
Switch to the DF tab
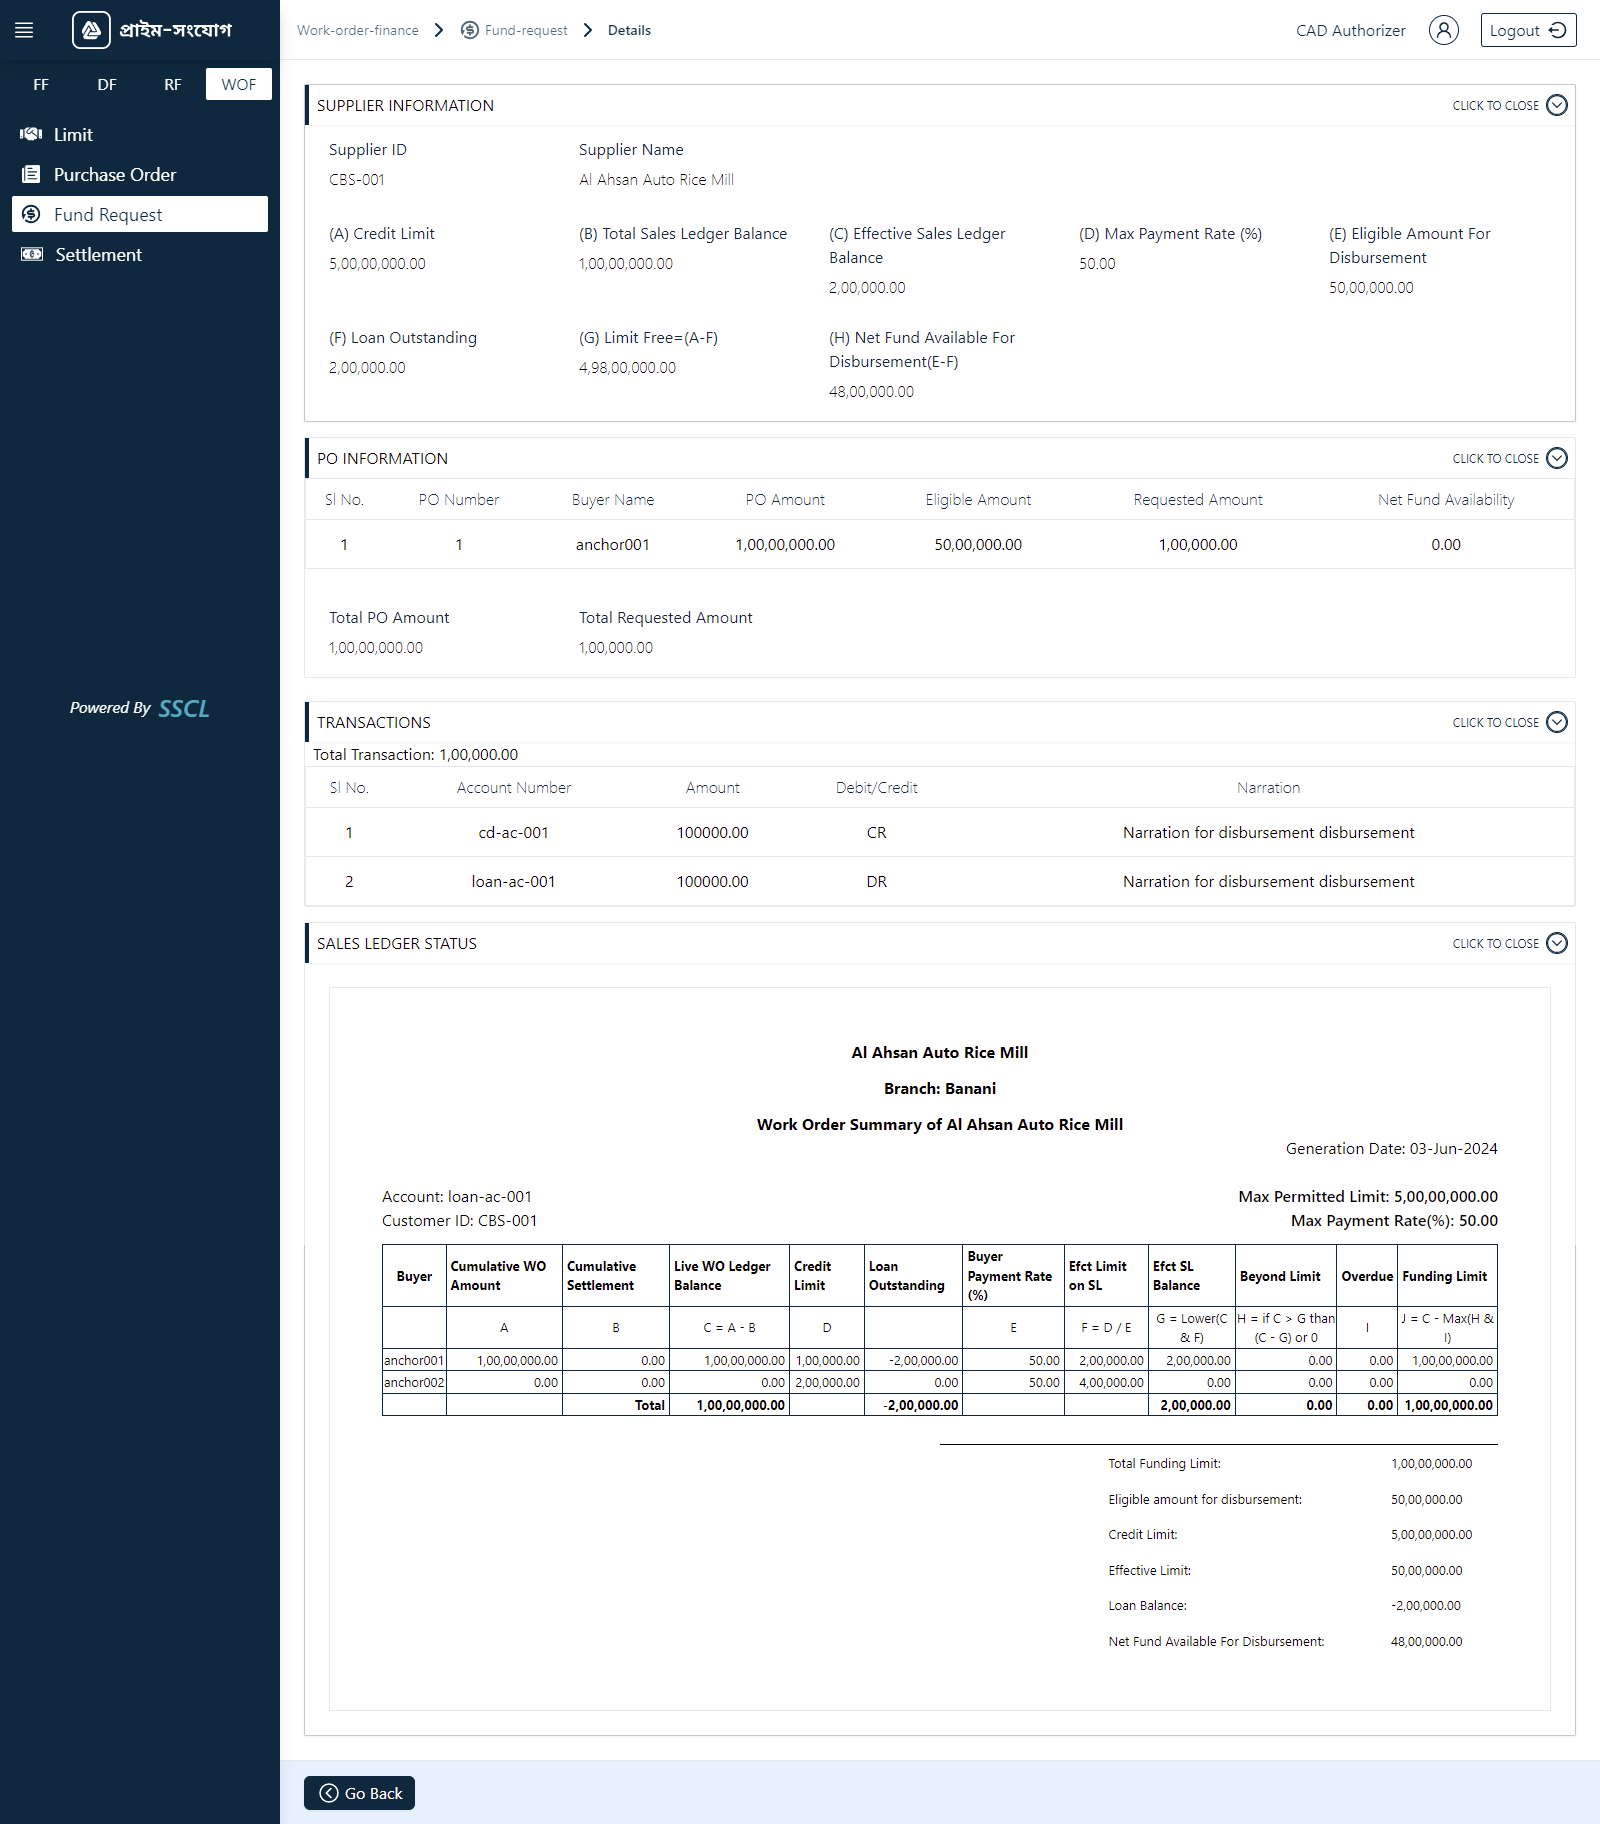tap(107, 84)
